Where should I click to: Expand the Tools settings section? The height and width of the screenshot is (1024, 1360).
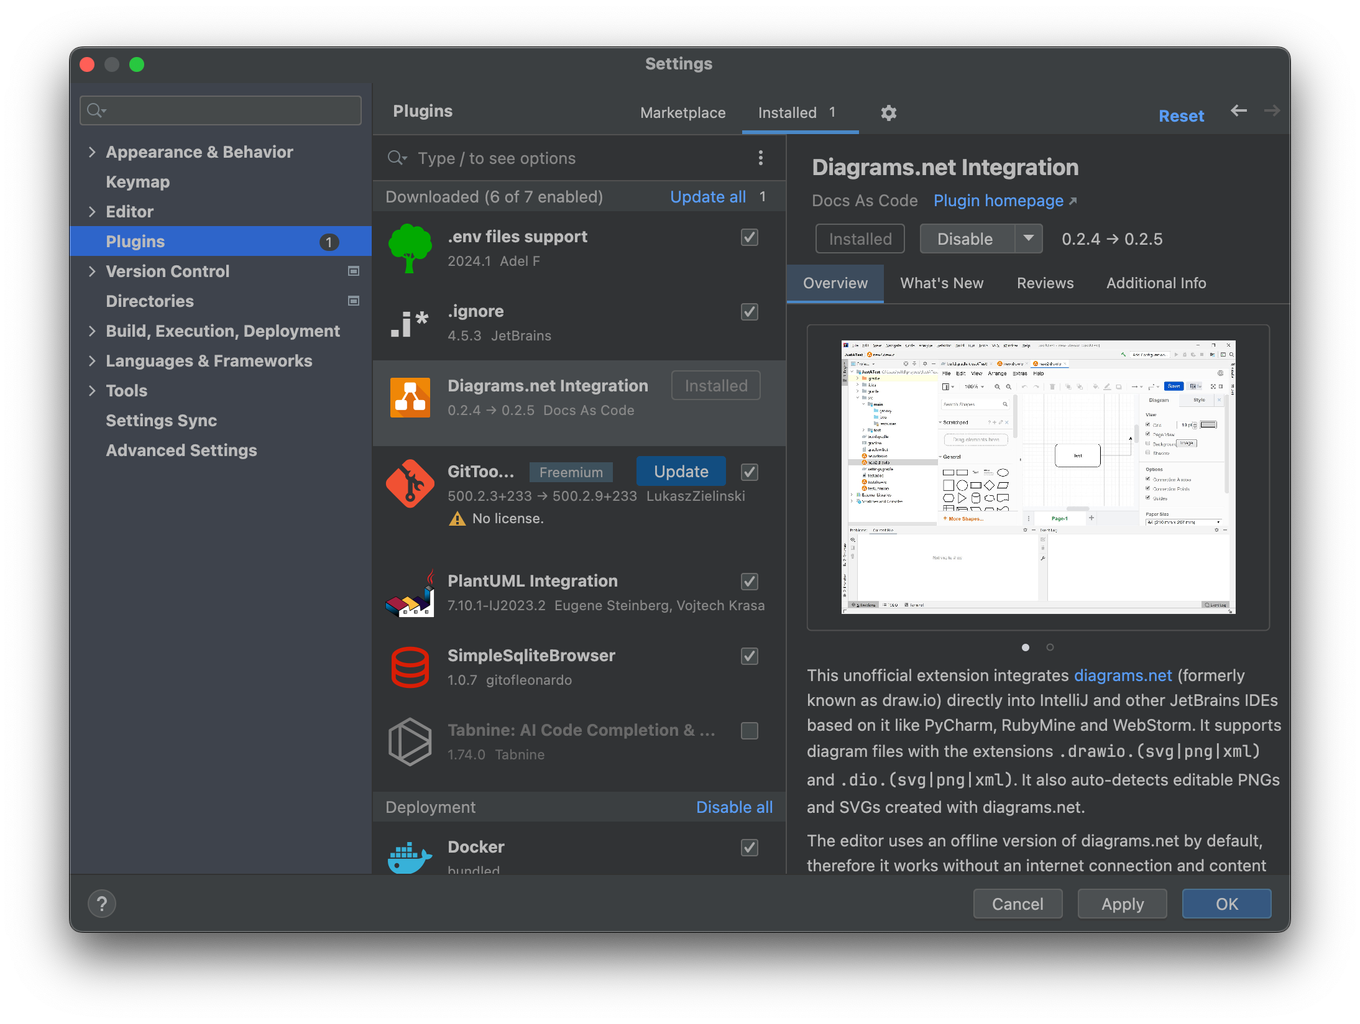point(92,391)
